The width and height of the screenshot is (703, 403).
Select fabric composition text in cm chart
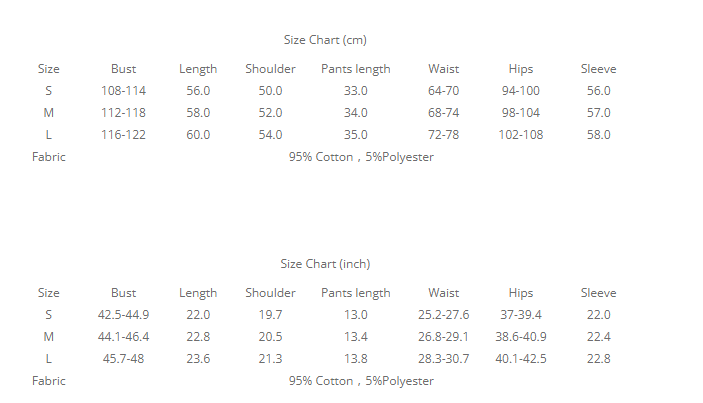(361, 157)
